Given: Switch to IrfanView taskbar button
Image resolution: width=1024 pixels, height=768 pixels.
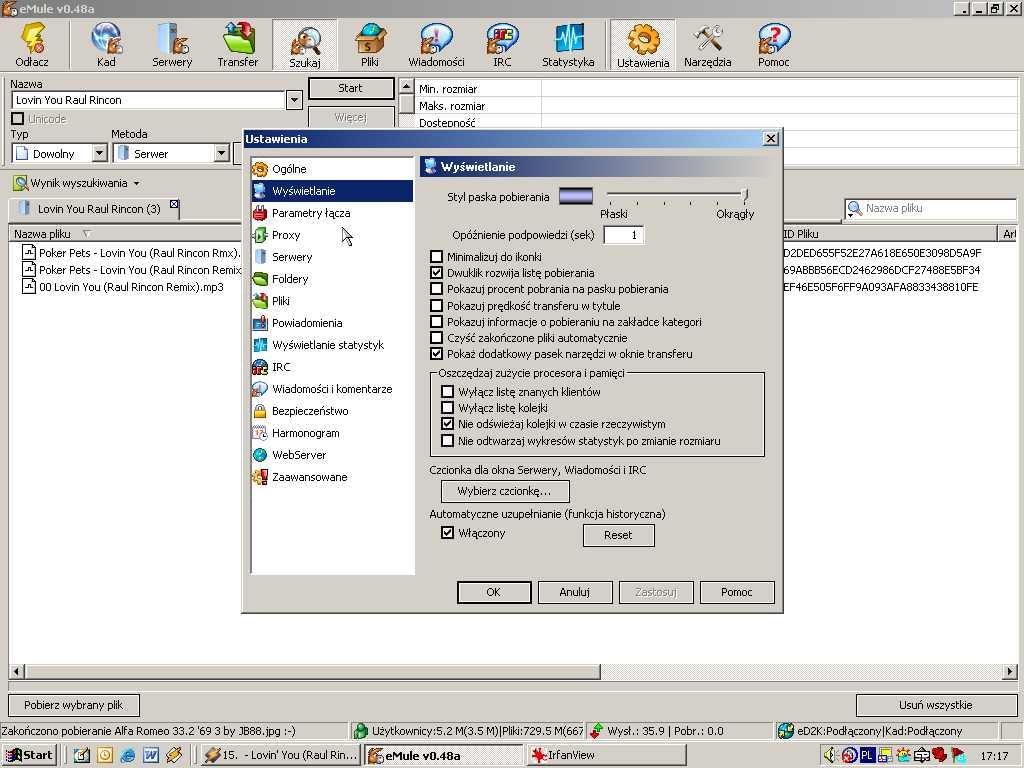Looking at the screenshot, I should [x=607, y=756].
